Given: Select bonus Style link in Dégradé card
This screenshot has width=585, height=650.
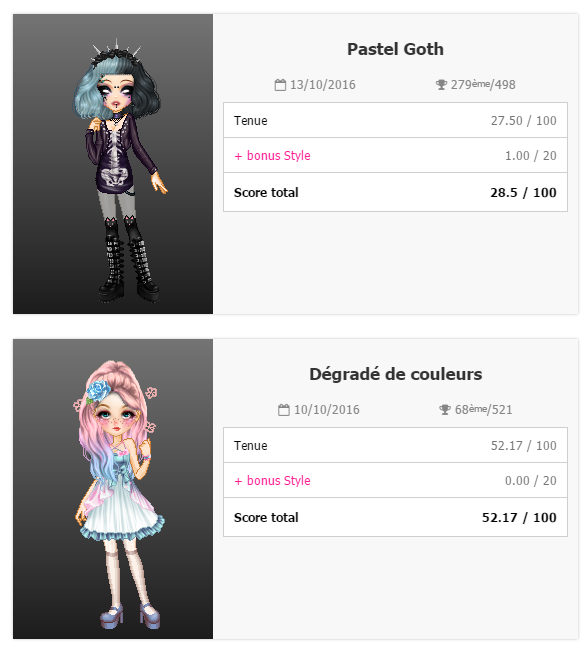Looking at the screenshot, I should pos(272,480).
